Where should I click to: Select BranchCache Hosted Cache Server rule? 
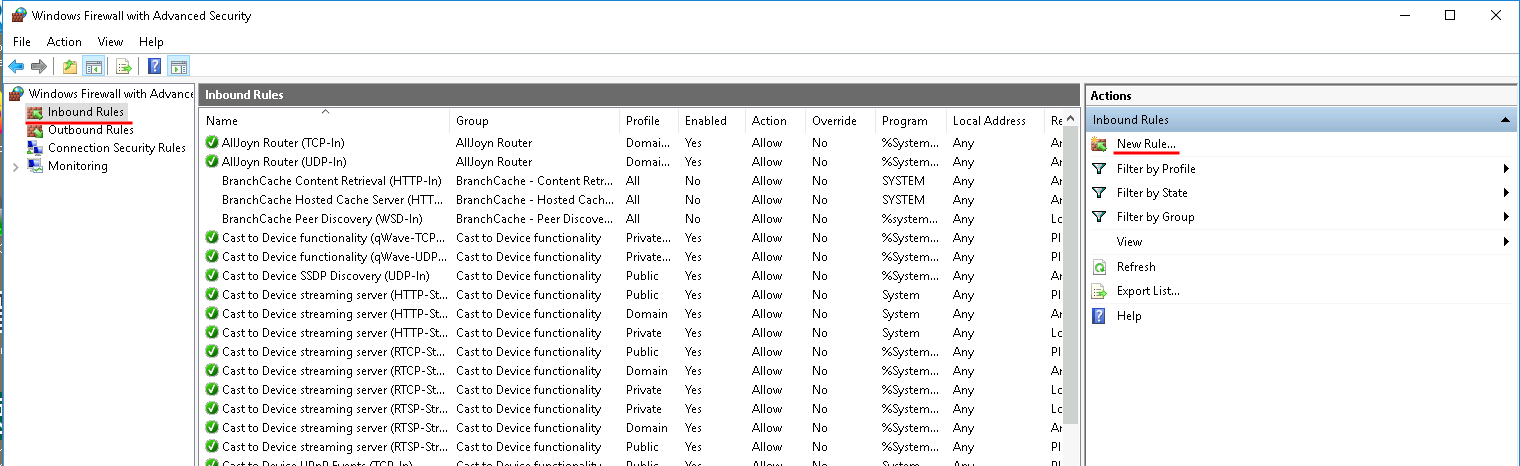(x=334, y=200)
